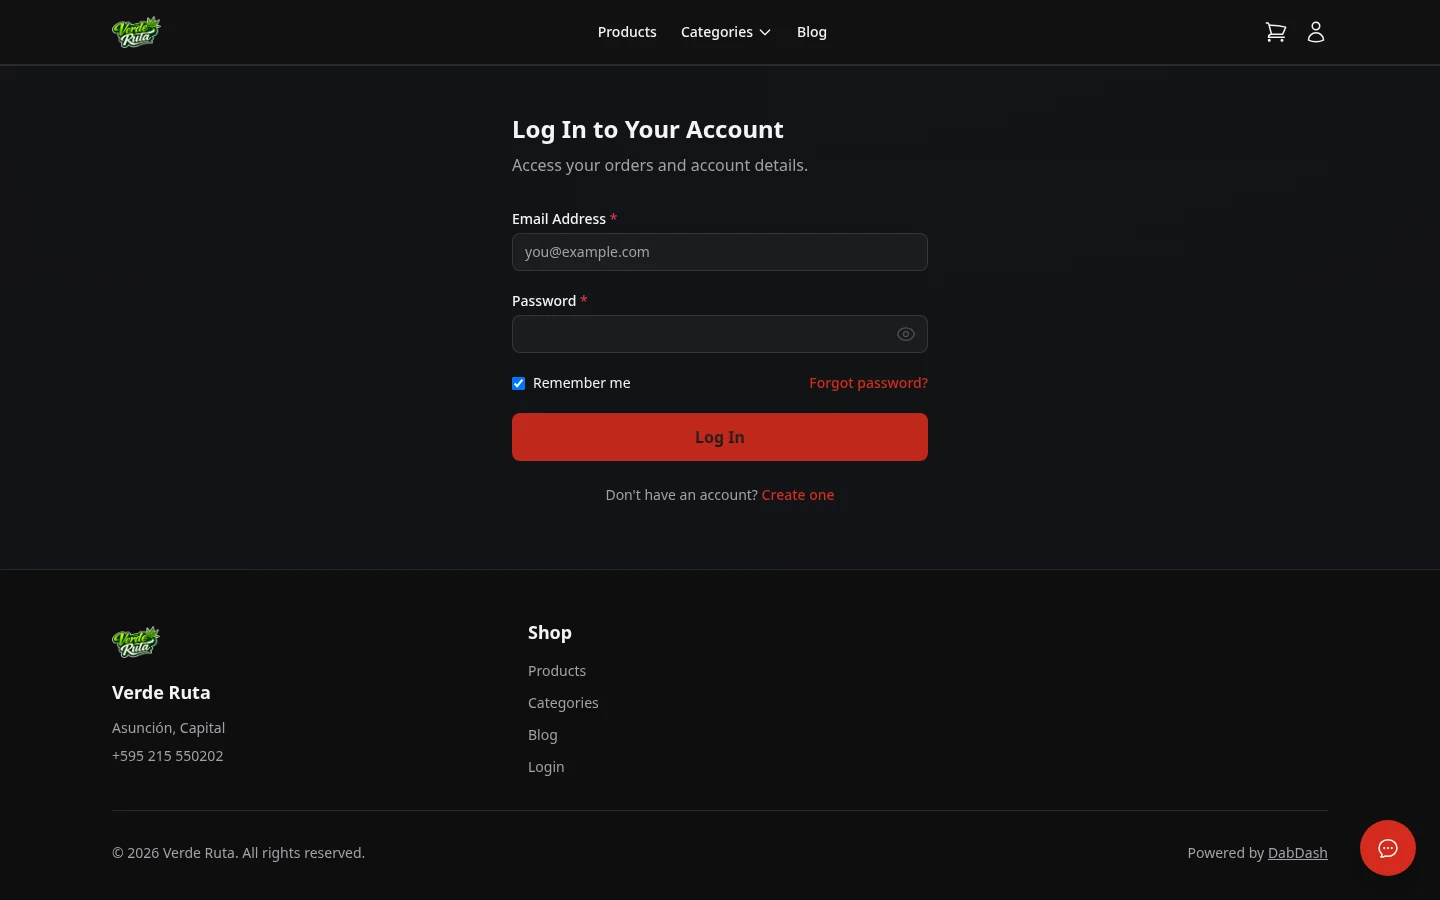Open the account profile icon
Screen dimensions: 1440x900
click(1316, 31)
